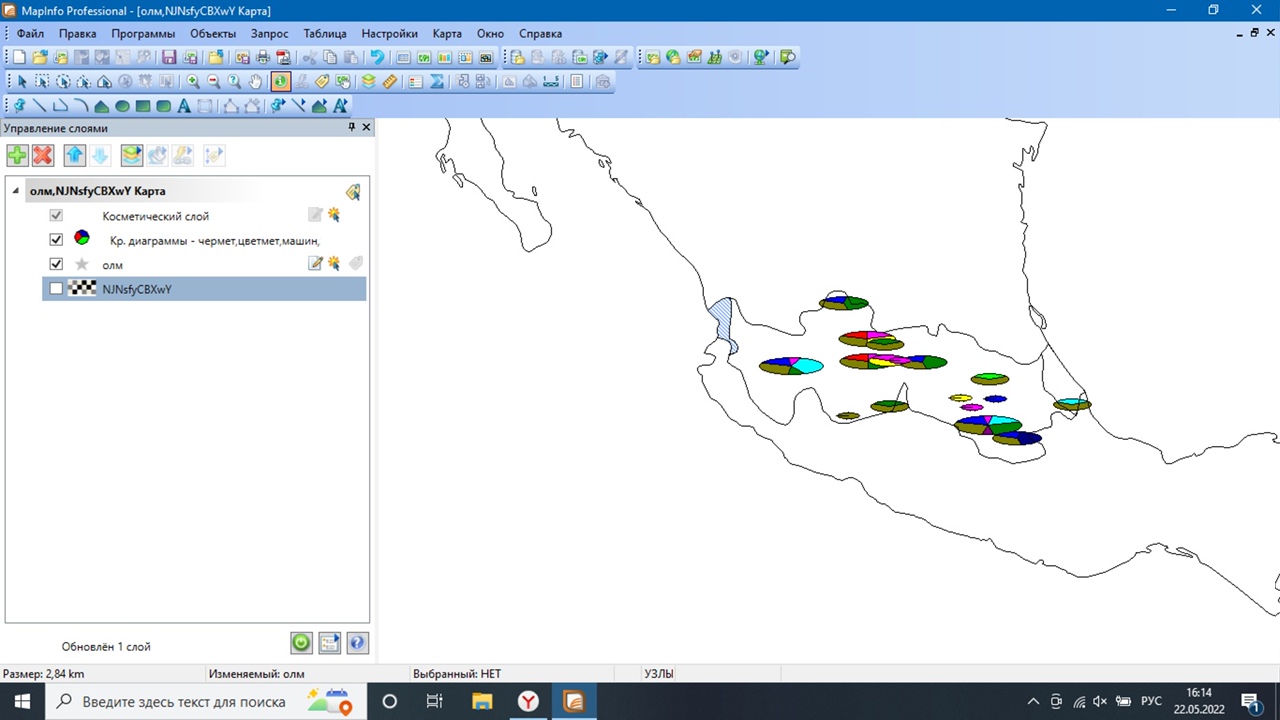Screen dimensions: 1280x720
Task: Select the Info tool in toolbar
Action: coord(281,82)
